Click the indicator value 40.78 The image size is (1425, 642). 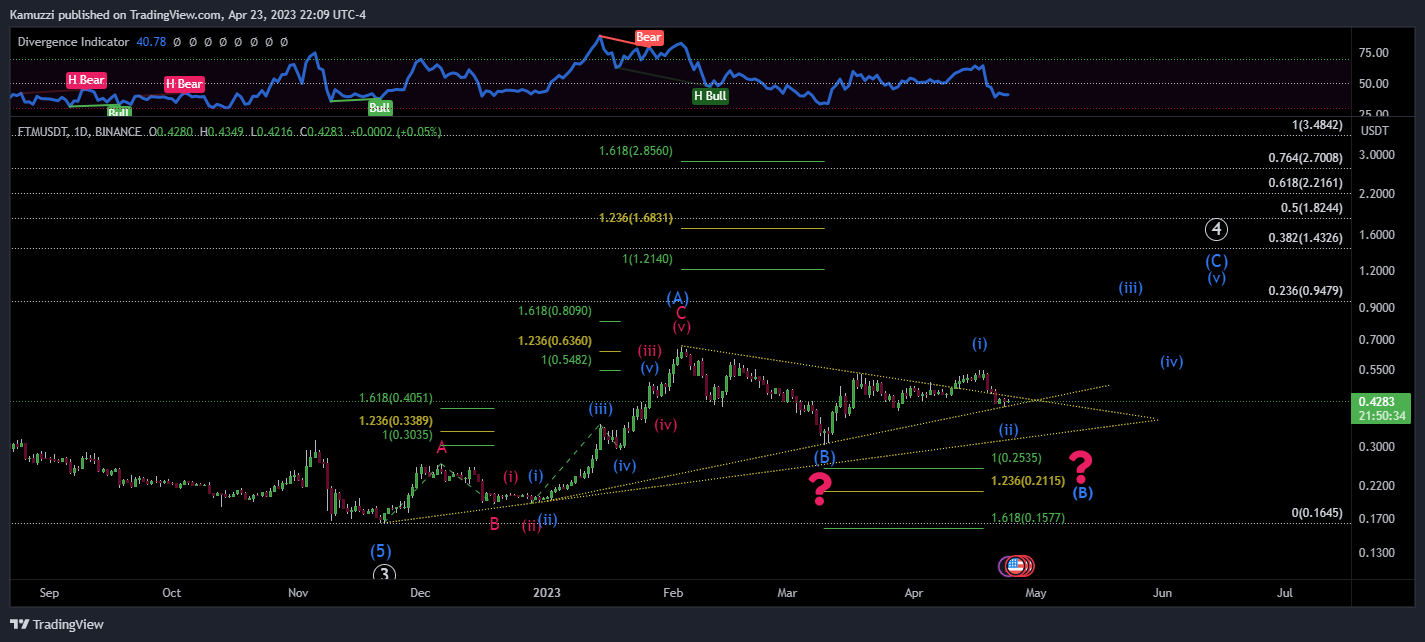(150, 42)
